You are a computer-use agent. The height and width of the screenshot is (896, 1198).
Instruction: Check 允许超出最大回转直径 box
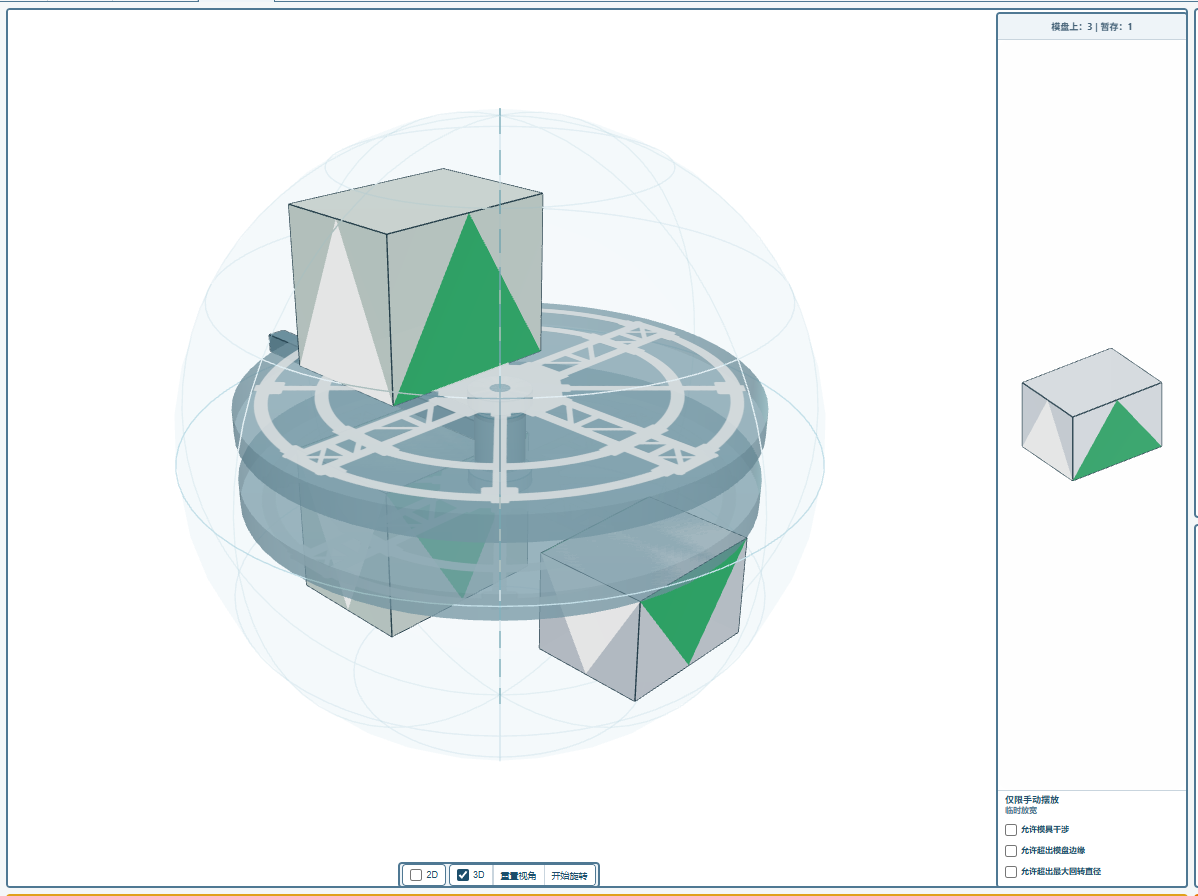(1011, 872)
